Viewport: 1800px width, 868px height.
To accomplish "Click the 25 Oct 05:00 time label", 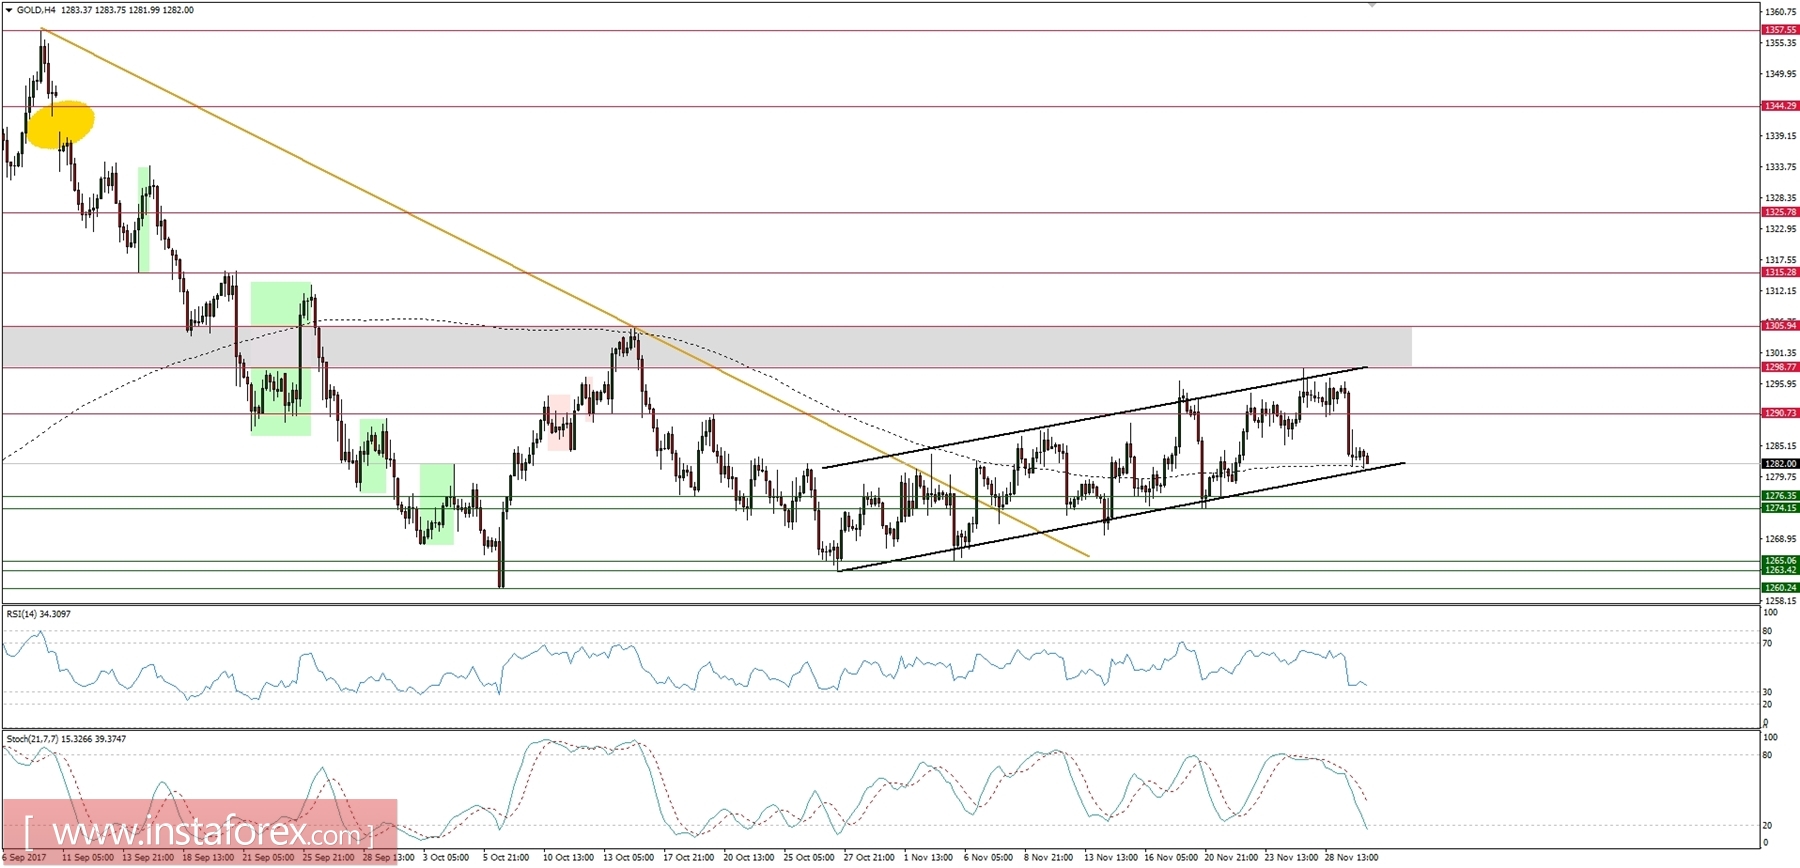I will tap(810, 858).
